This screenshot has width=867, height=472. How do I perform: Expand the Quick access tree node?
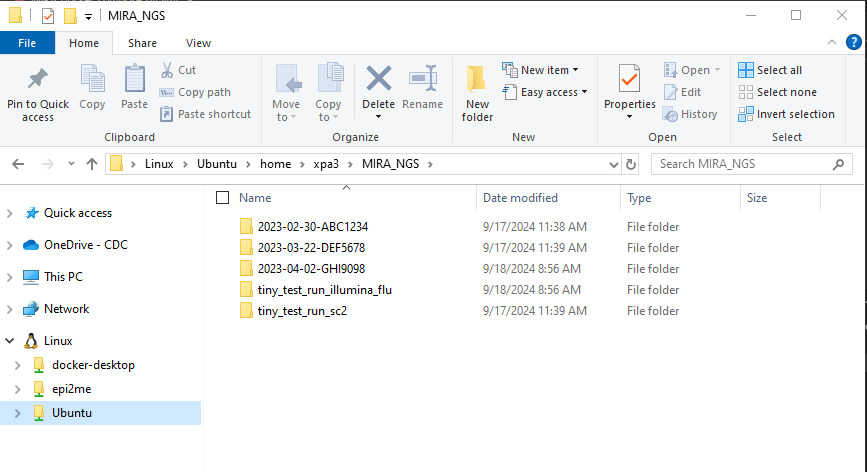(11, 213)
